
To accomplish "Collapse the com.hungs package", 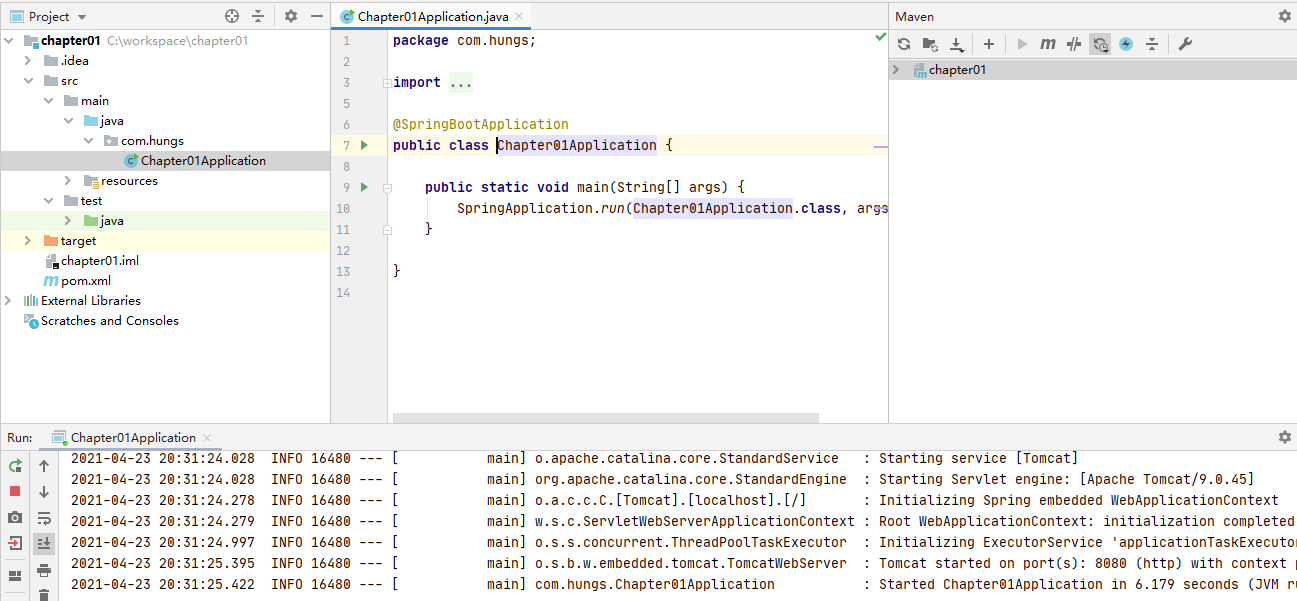I will coord(89,141).
